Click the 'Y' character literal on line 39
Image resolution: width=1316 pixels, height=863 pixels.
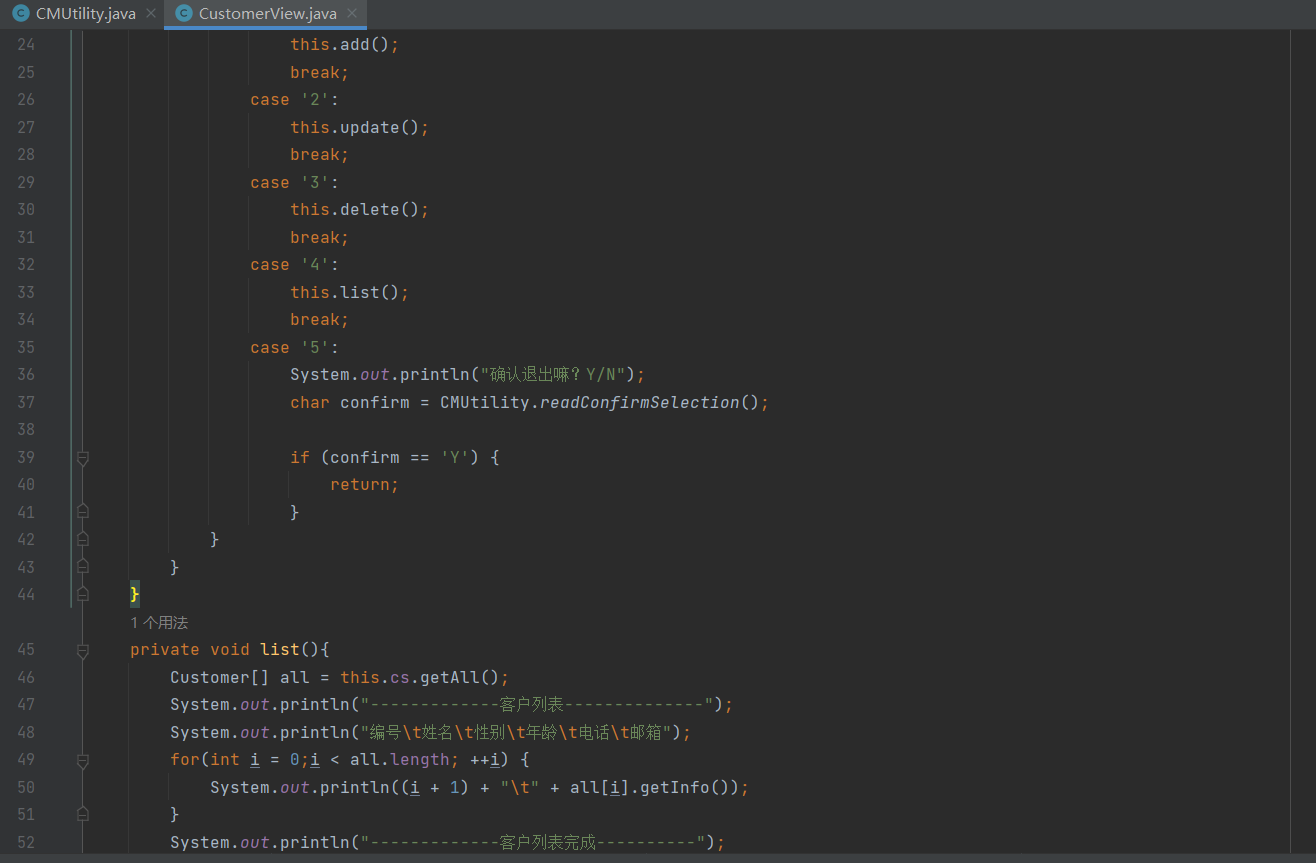coord(455,457)
